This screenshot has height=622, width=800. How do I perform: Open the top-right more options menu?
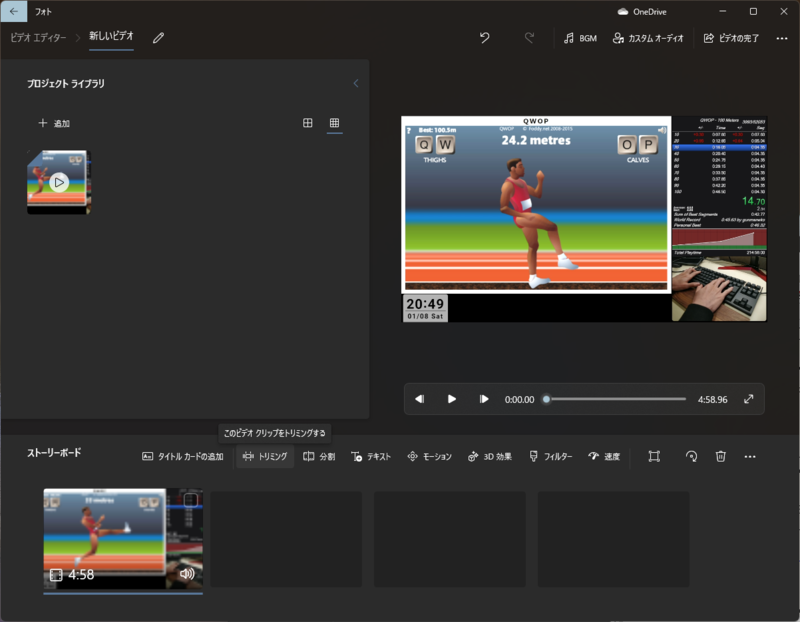click(x=782, y=38)
